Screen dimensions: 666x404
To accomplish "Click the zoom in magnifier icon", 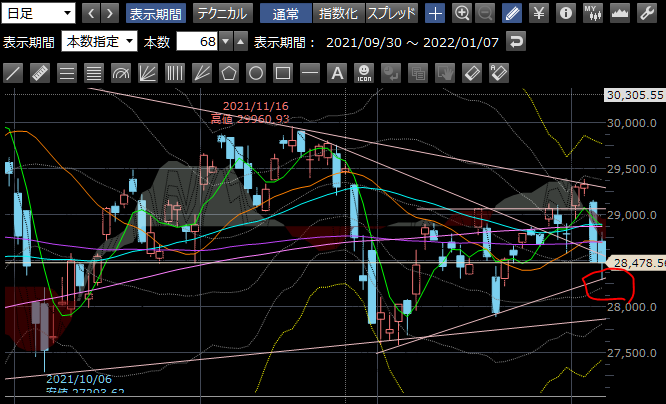I will (462, 13).
